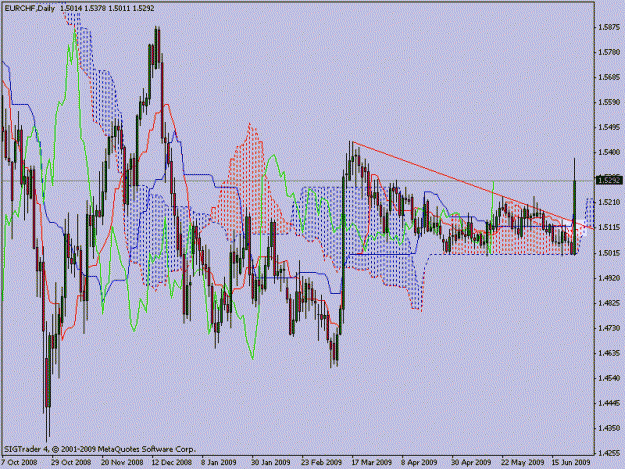
Task: Click the 22 May 2009 date label
Action: click(523, 463)
